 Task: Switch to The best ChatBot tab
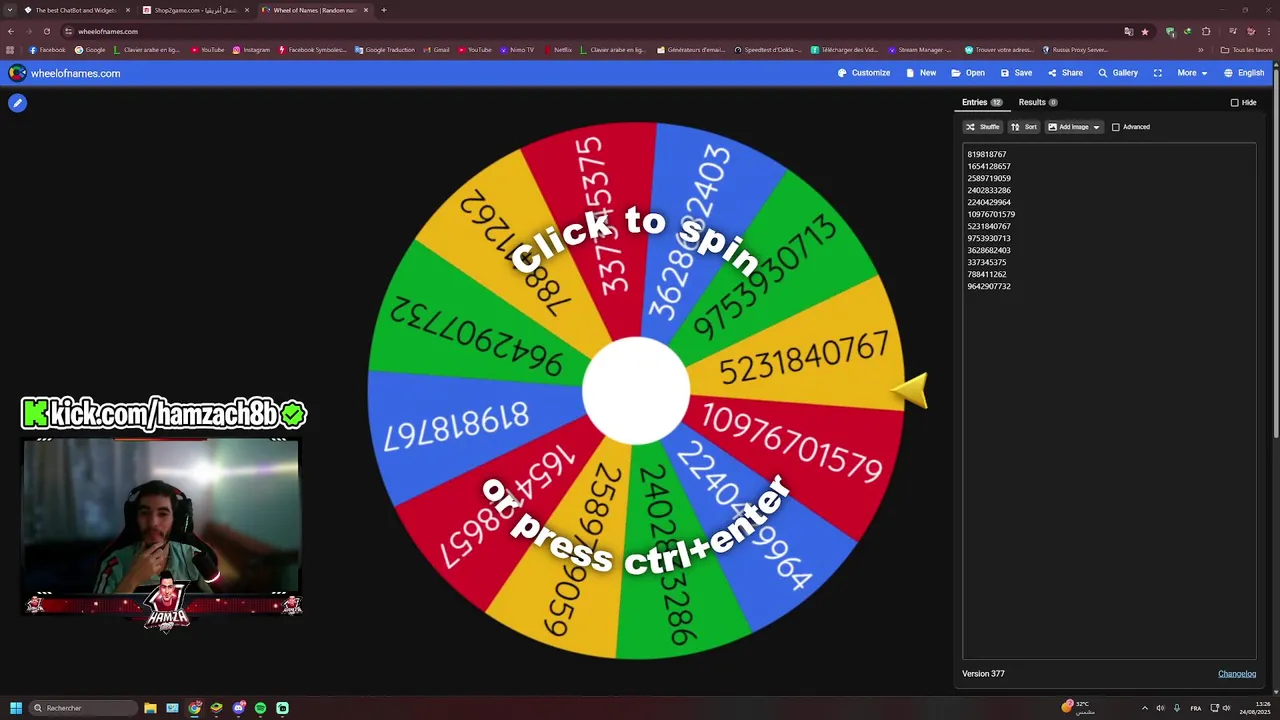click(x=76, y=10)
